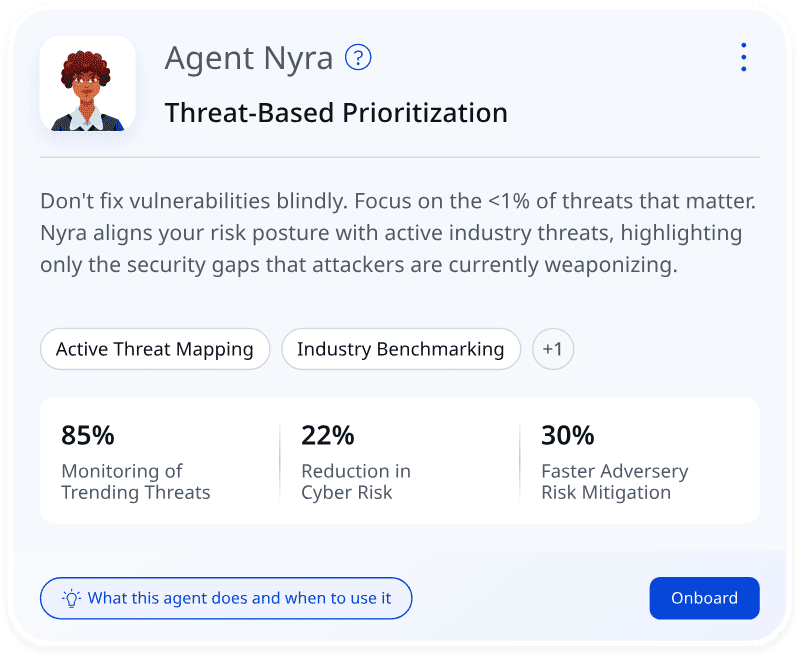800x658 pixels.
Task: Click the Faster Adversery Risk Mitigation label
Action: pyautogui.click(x=614, y=481)
